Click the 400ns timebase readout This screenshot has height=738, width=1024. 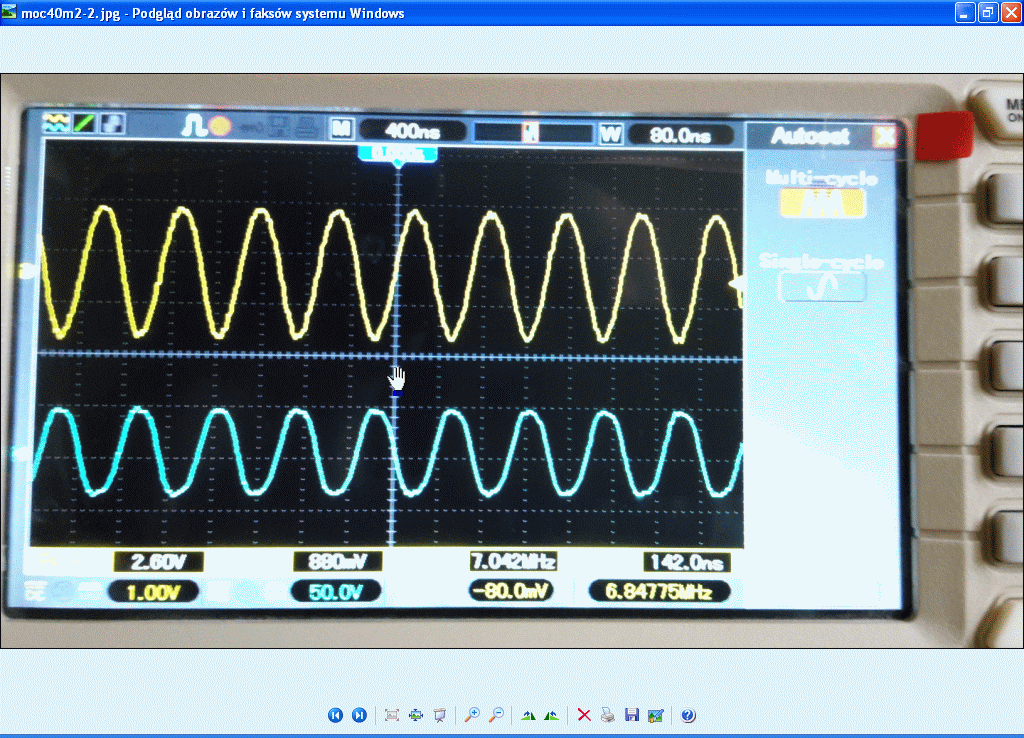pyautogui.click(x=413, y=131)
